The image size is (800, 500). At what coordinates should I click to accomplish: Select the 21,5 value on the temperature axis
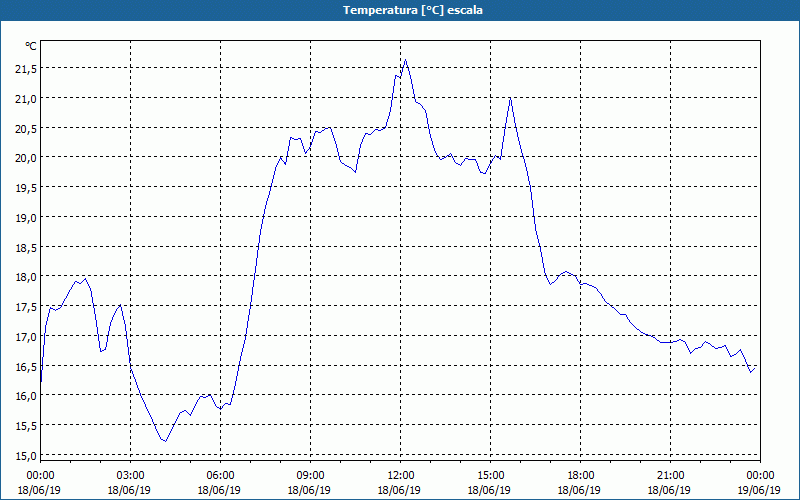click(x=25, y=68)
